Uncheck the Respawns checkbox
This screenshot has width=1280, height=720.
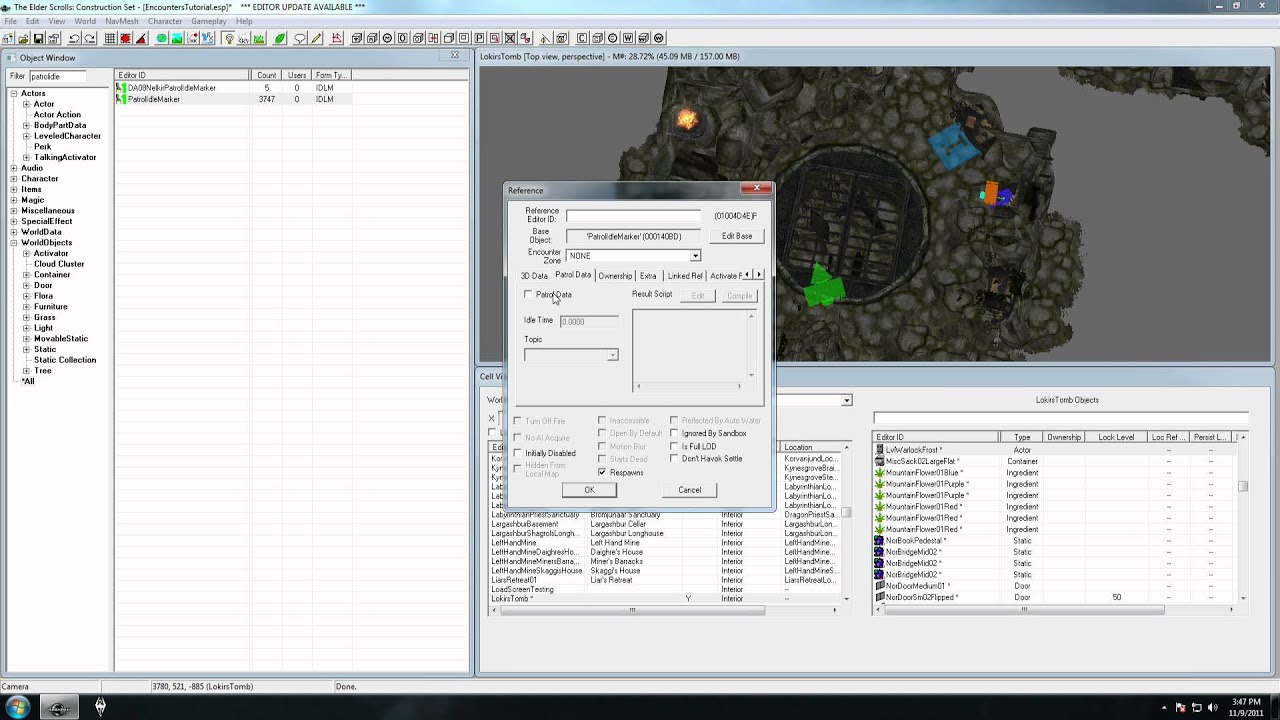[x=602, y=472]
